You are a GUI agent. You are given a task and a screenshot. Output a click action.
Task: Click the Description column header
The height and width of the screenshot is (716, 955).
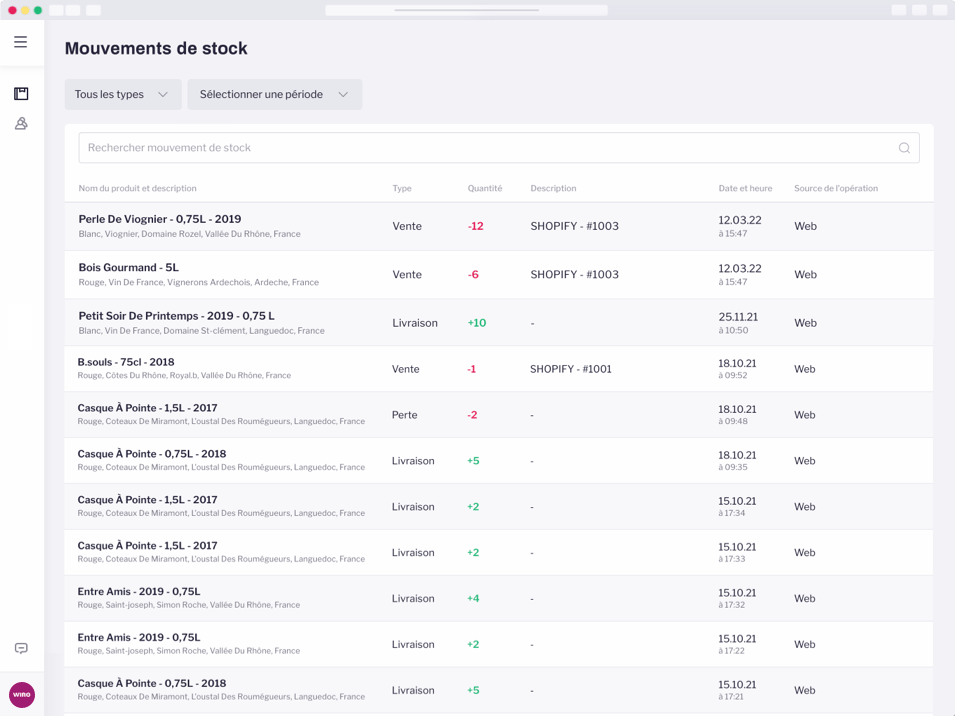(x=553, y=188)
